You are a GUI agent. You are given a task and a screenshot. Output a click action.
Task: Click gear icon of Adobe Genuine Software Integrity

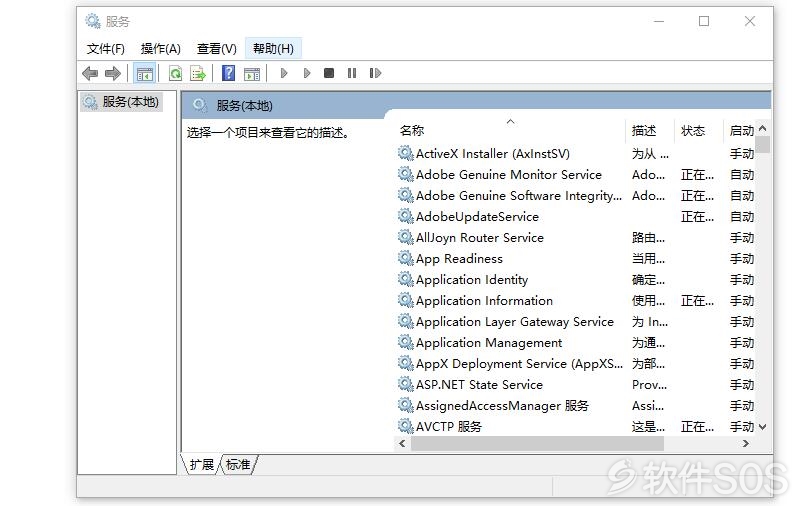coord(406,195)
